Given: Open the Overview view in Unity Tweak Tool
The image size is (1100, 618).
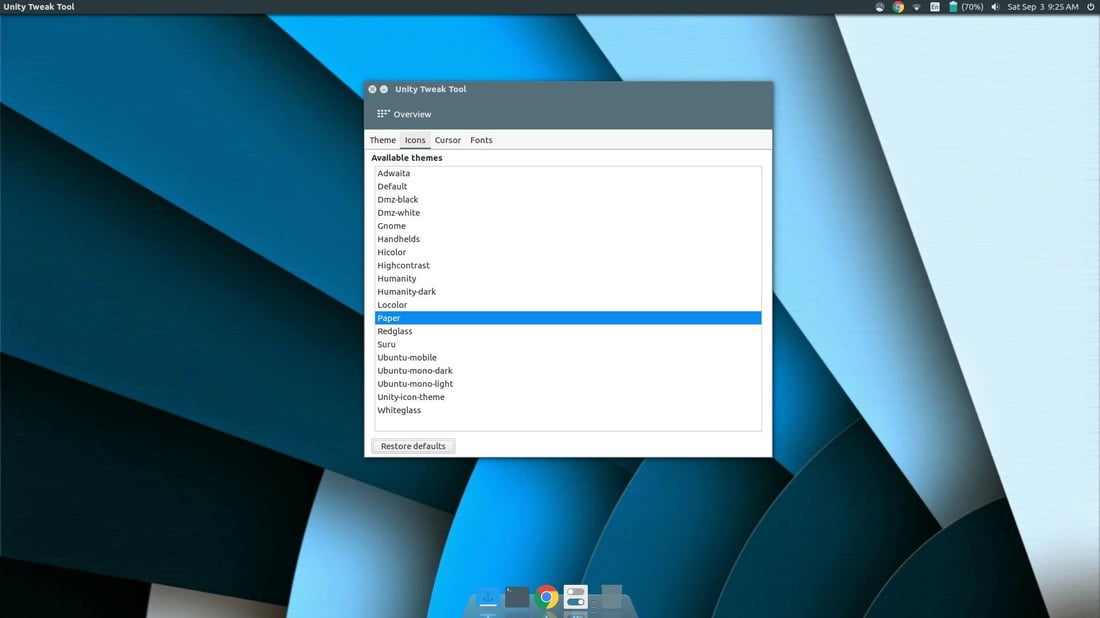Looking at the screenshot, I should (403, 114).
